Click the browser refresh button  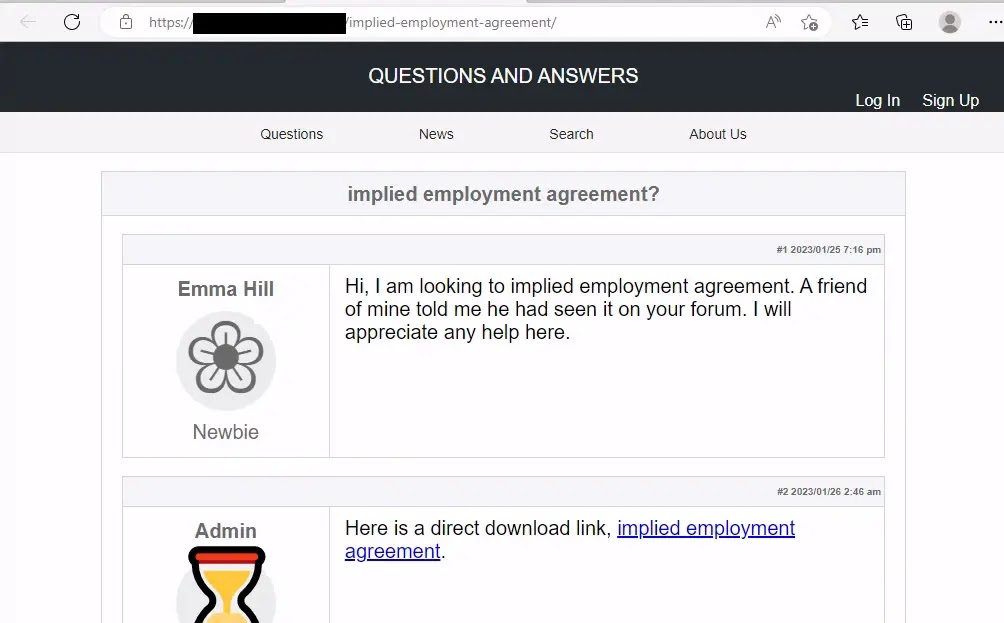point(72,22)
